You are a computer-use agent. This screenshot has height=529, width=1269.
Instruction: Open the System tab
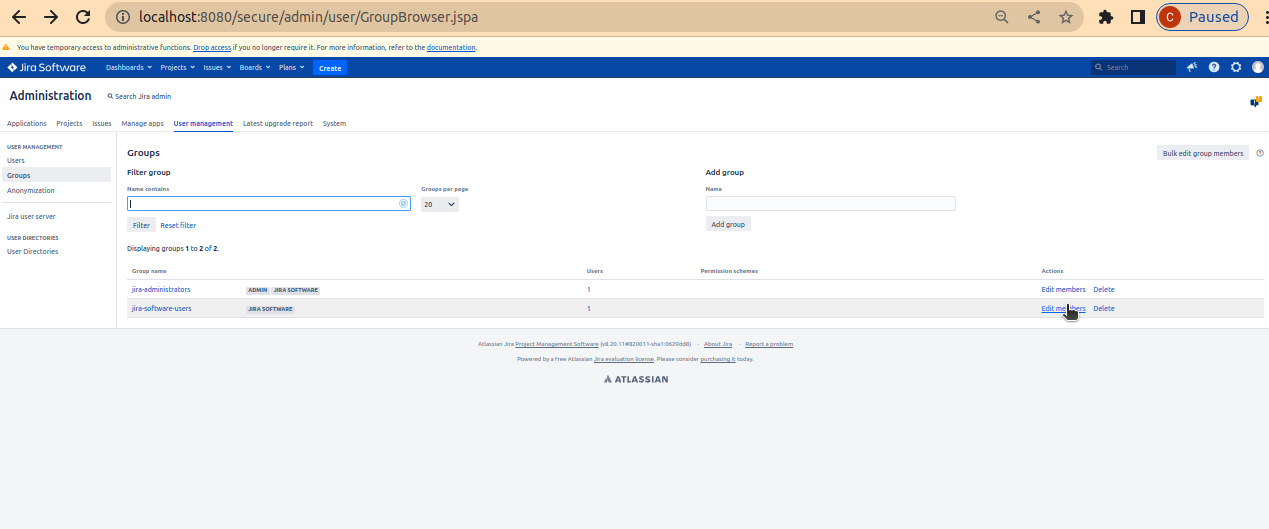coord(334,124)
